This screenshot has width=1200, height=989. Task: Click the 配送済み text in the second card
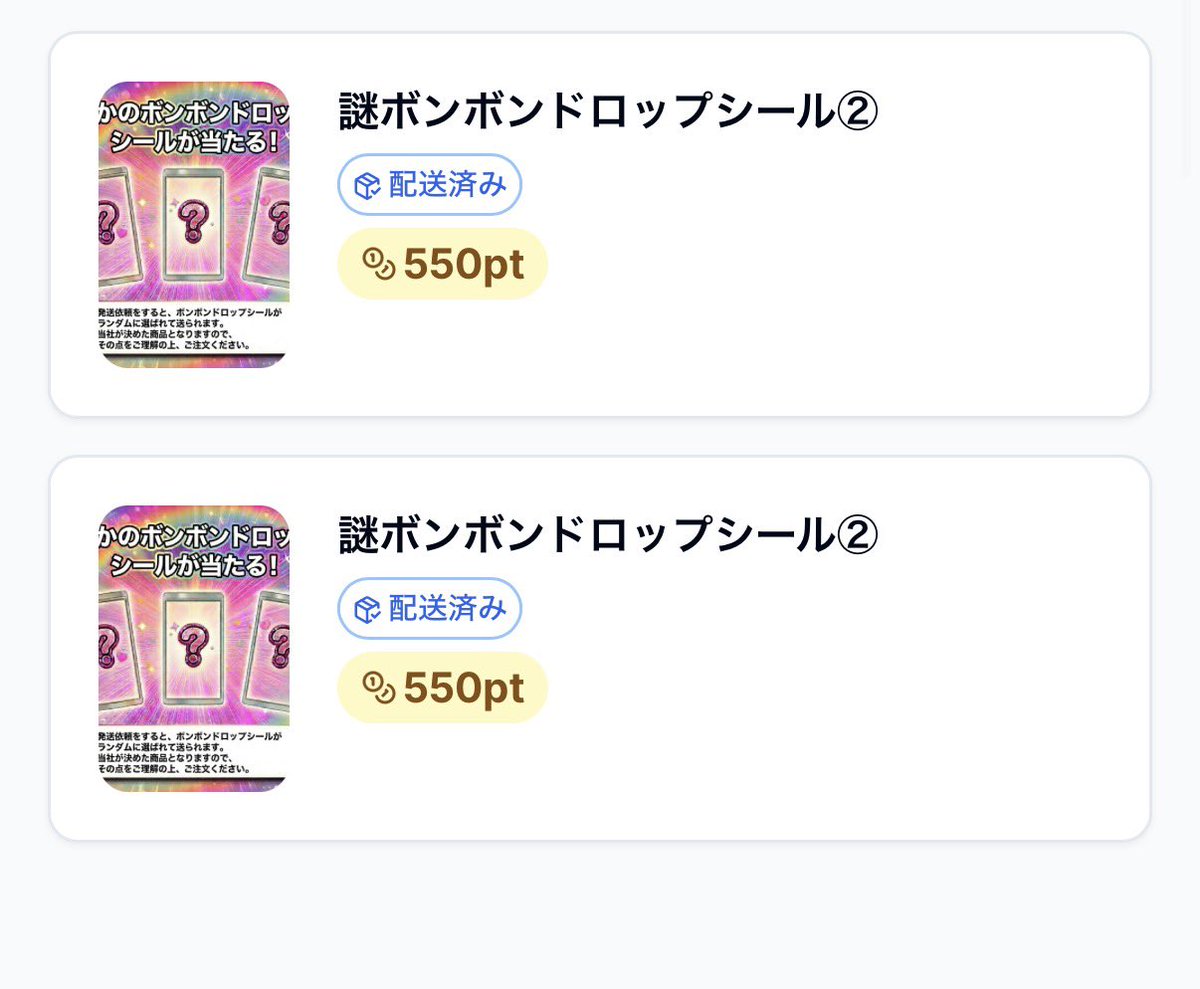(x=448, y=609)
